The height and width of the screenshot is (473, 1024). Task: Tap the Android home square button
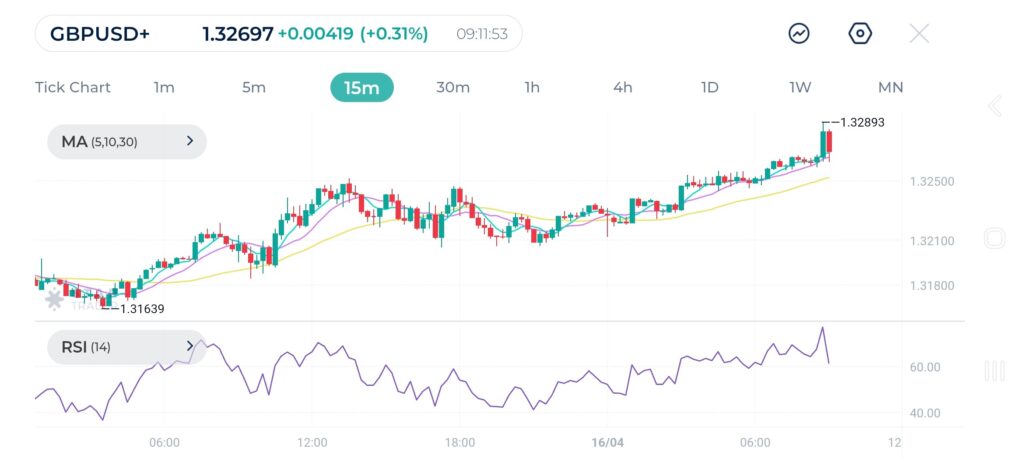(x=994, y=238)
